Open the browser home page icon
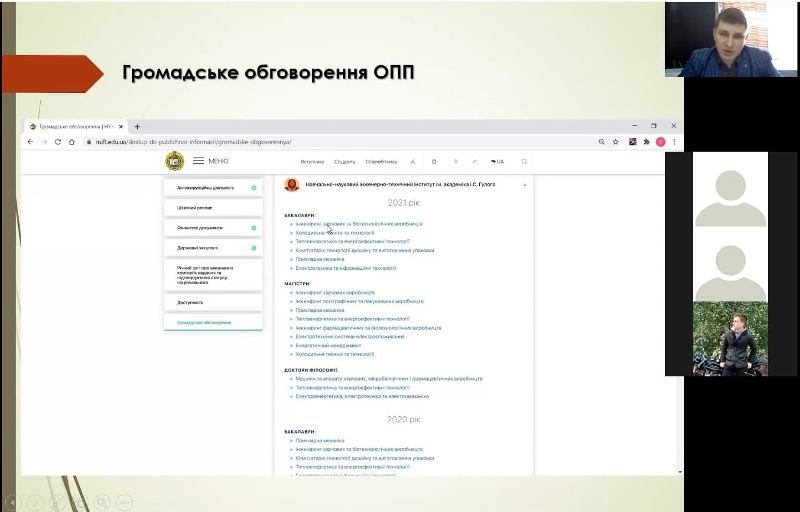The image size is (800, 512). 71,142
